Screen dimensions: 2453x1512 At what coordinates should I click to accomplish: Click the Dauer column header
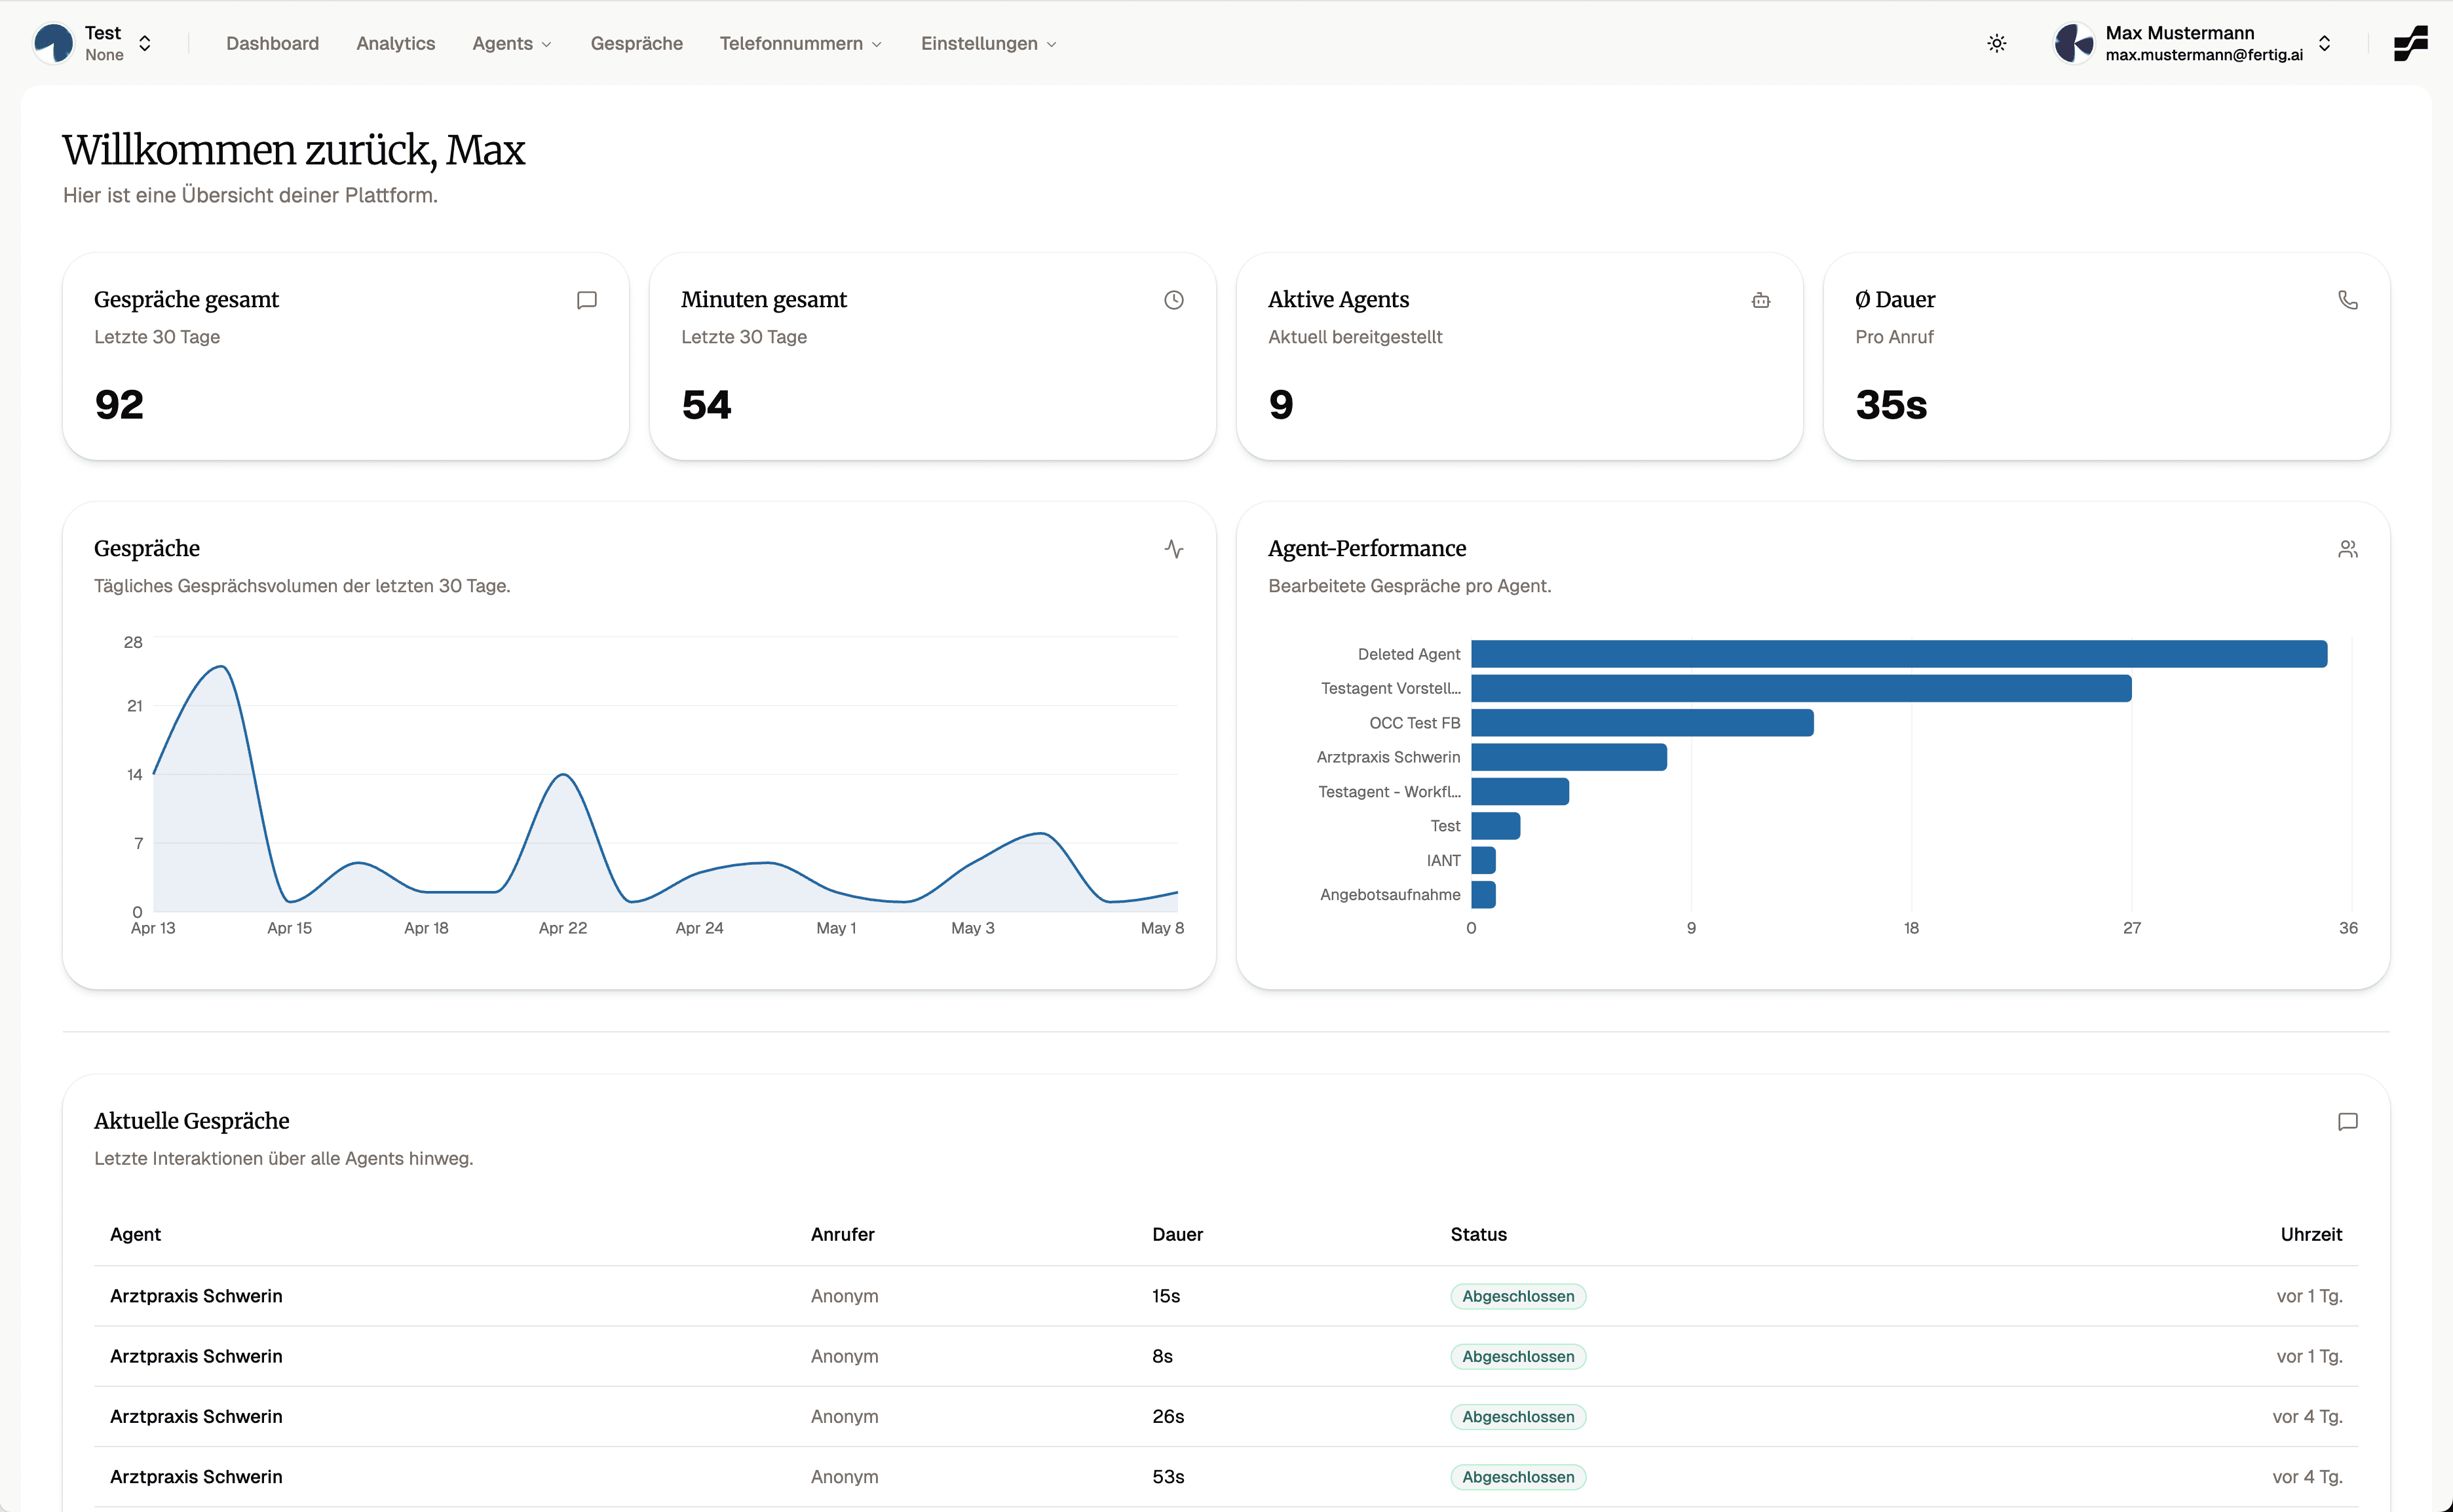click(x=1177, y=1234)
